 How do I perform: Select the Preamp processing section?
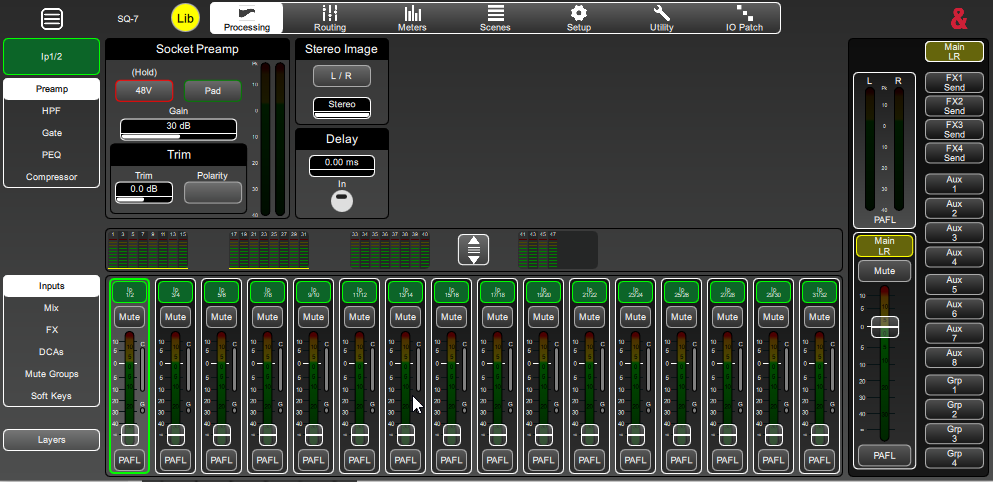click(51, 89)
